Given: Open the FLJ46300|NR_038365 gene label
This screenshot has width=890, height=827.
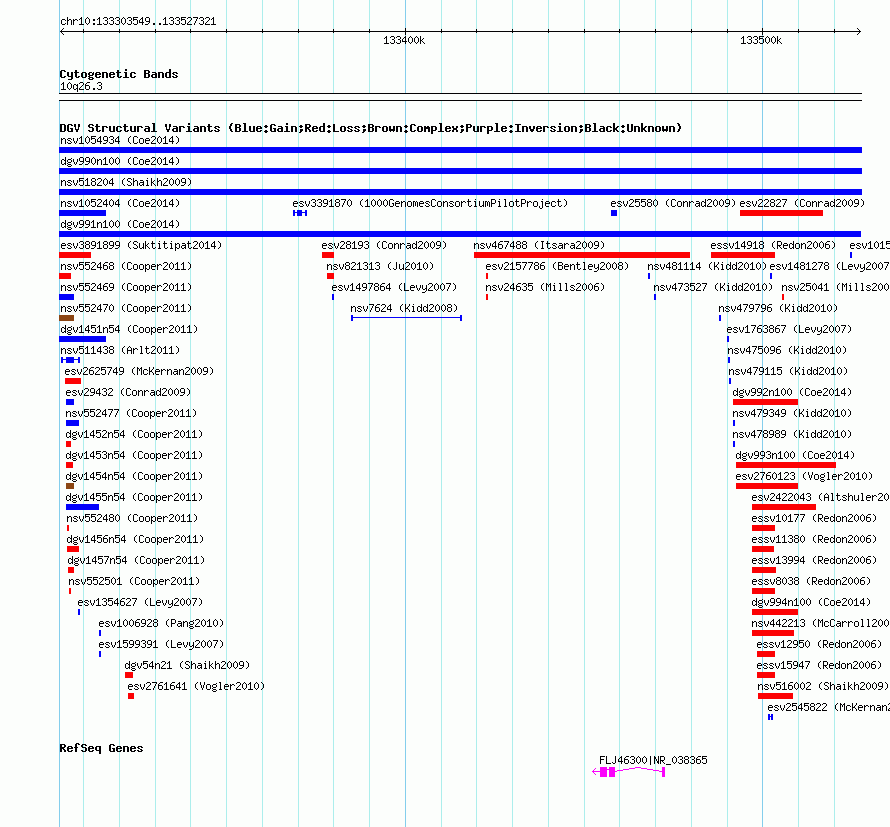Looking at the screenshot, I should pyautogui.click(x=653, y=760).
